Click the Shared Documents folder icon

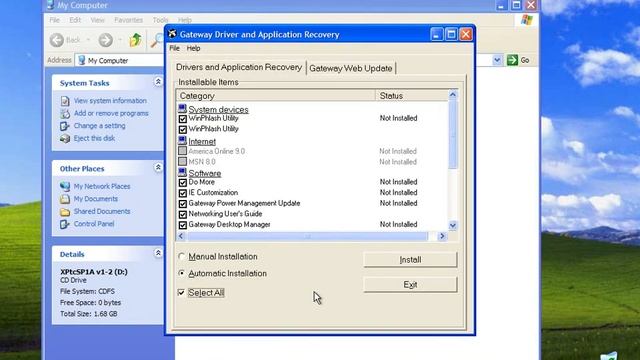pyautogui.click(x=65, y=211)
